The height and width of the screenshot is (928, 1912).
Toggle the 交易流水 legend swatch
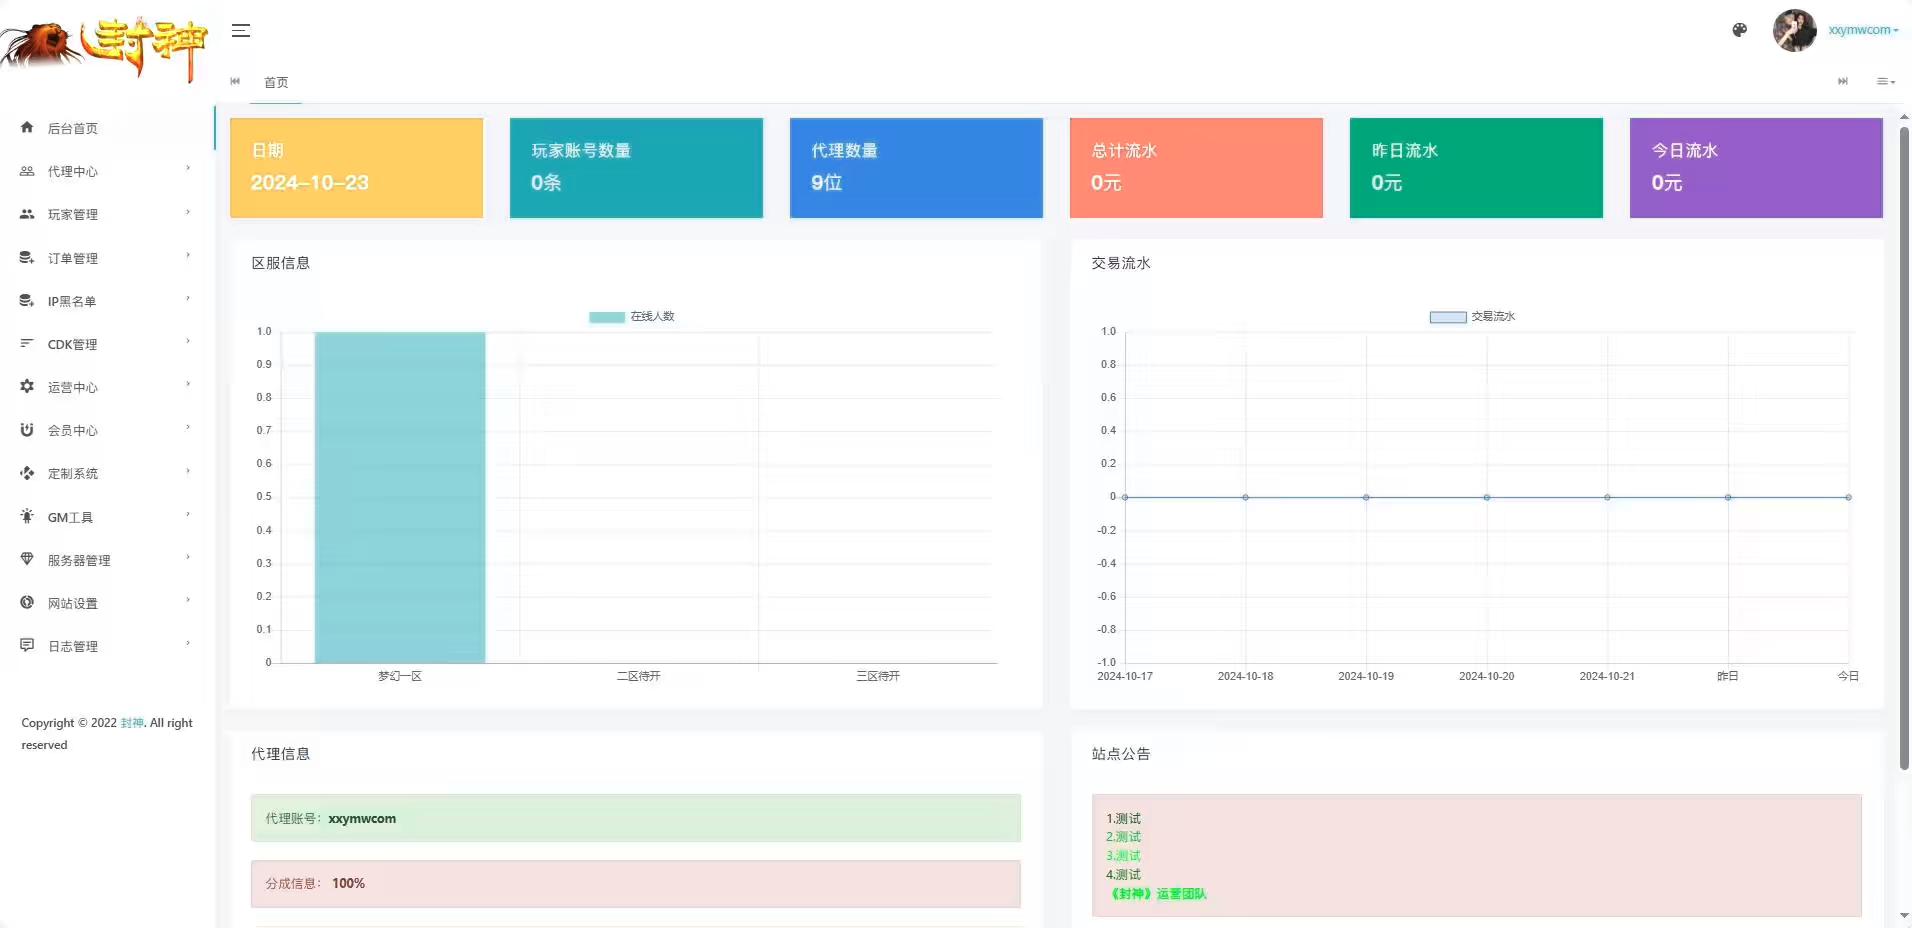1447,317
